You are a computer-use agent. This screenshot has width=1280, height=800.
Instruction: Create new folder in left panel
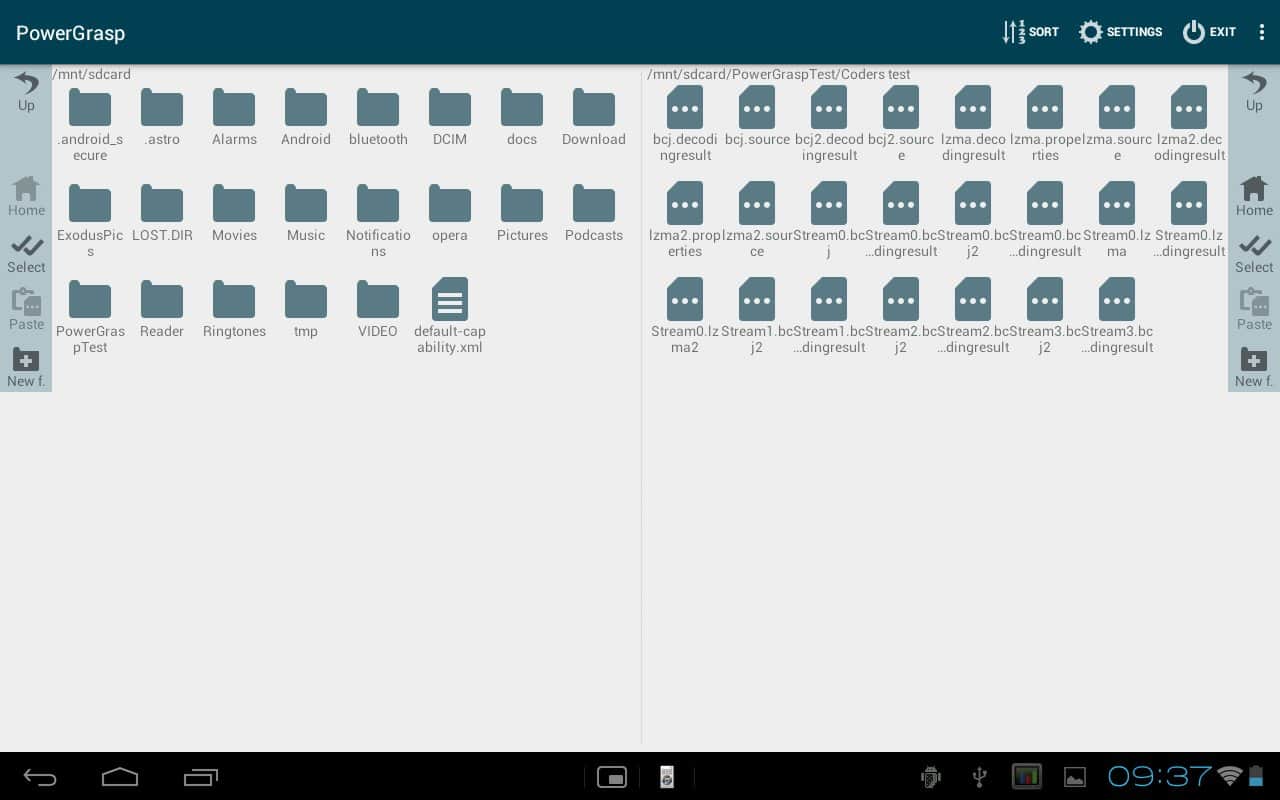click(26, 367)
